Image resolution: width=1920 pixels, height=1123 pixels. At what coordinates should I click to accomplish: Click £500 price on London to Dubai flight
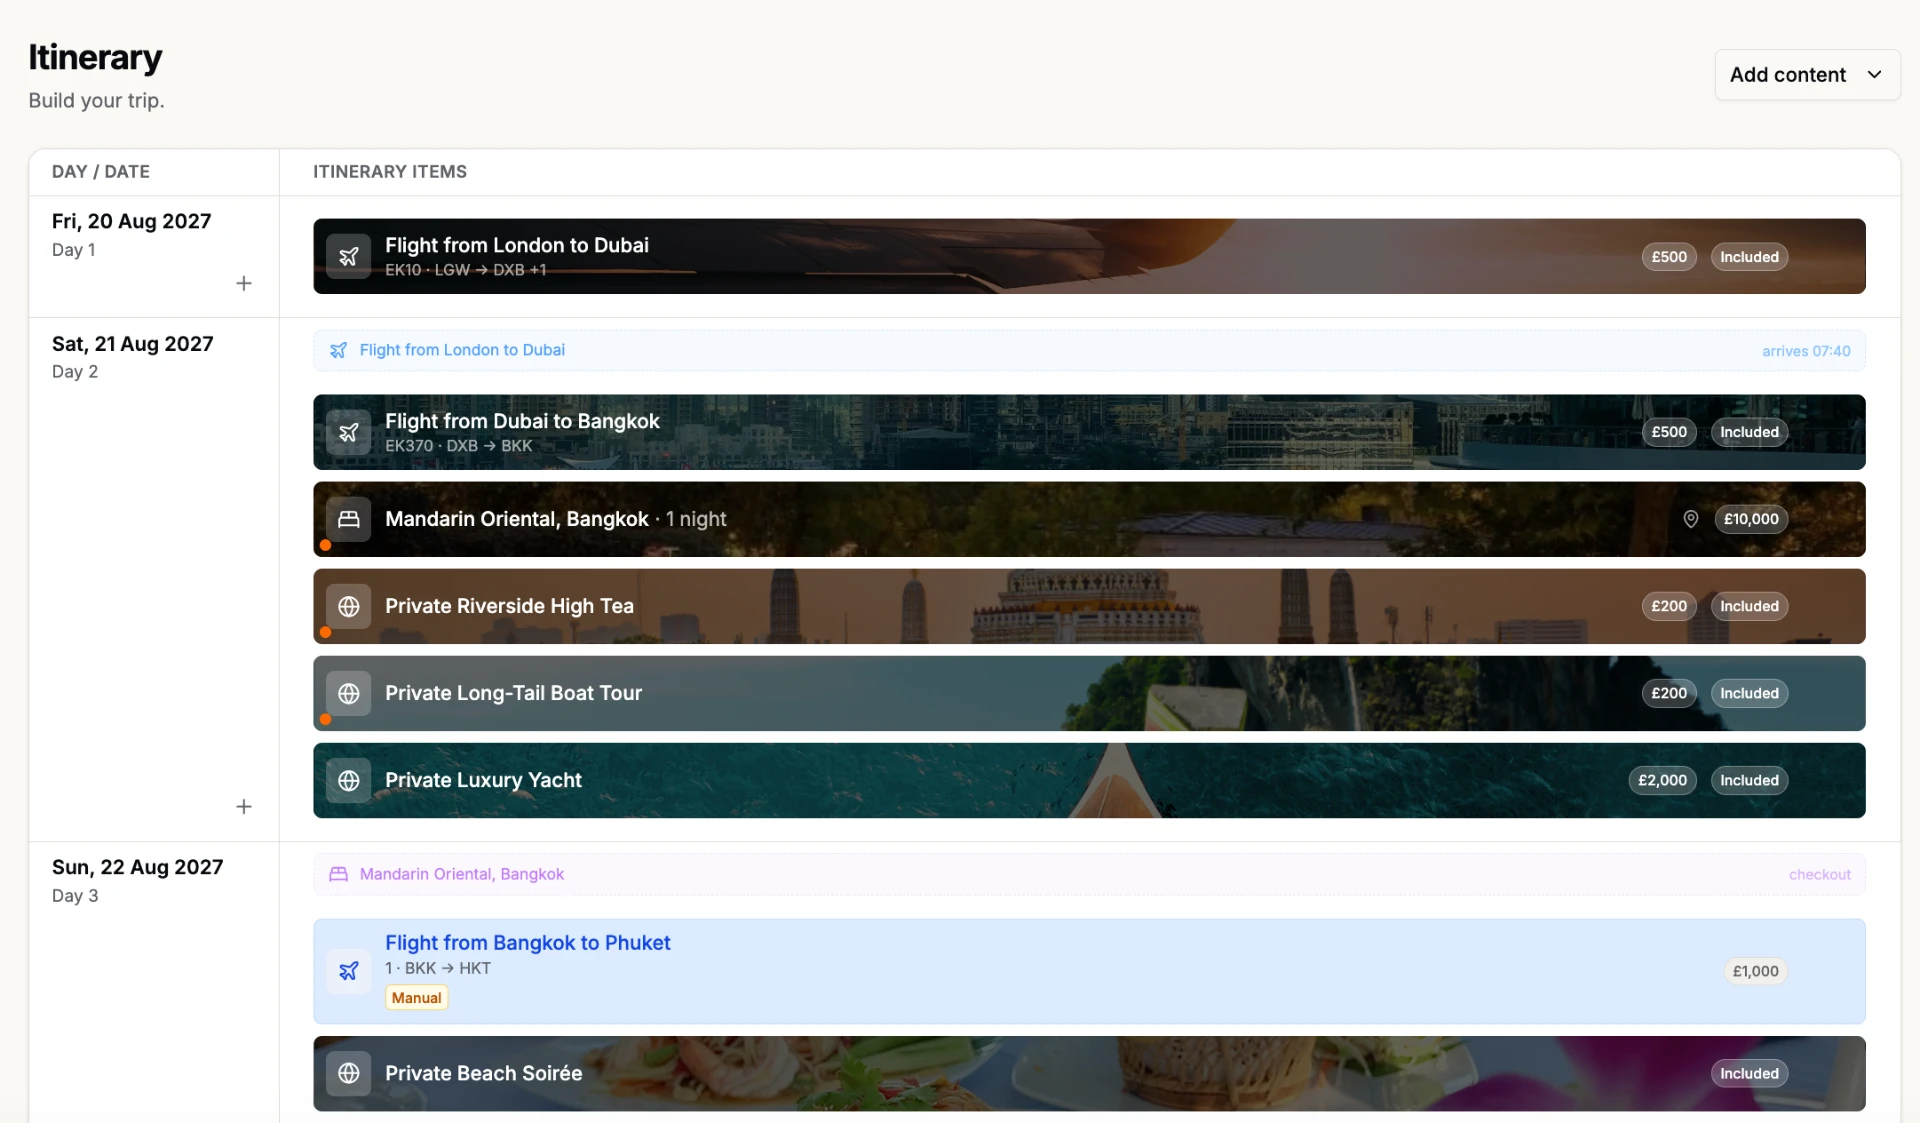point(1669,257)
